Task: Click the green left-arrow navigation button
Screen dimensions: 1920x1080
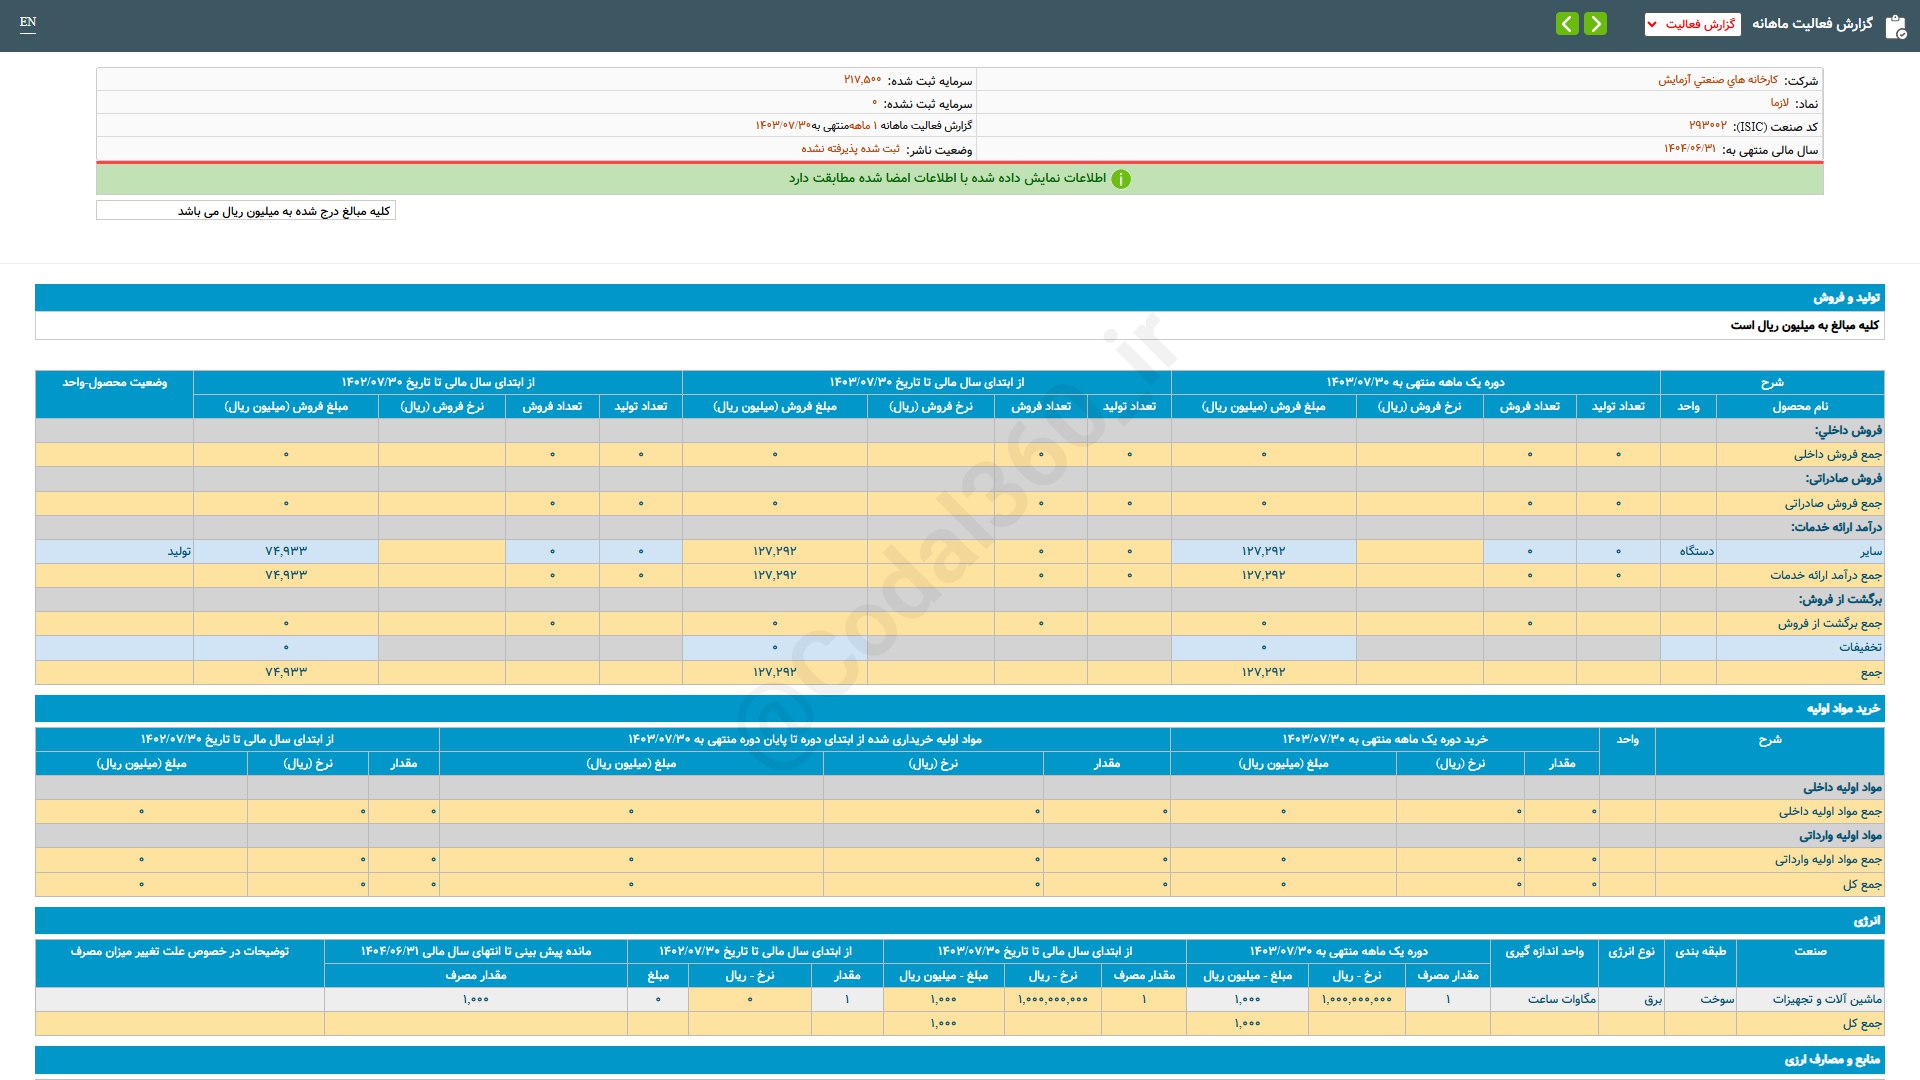Action: coord(1567,23)
